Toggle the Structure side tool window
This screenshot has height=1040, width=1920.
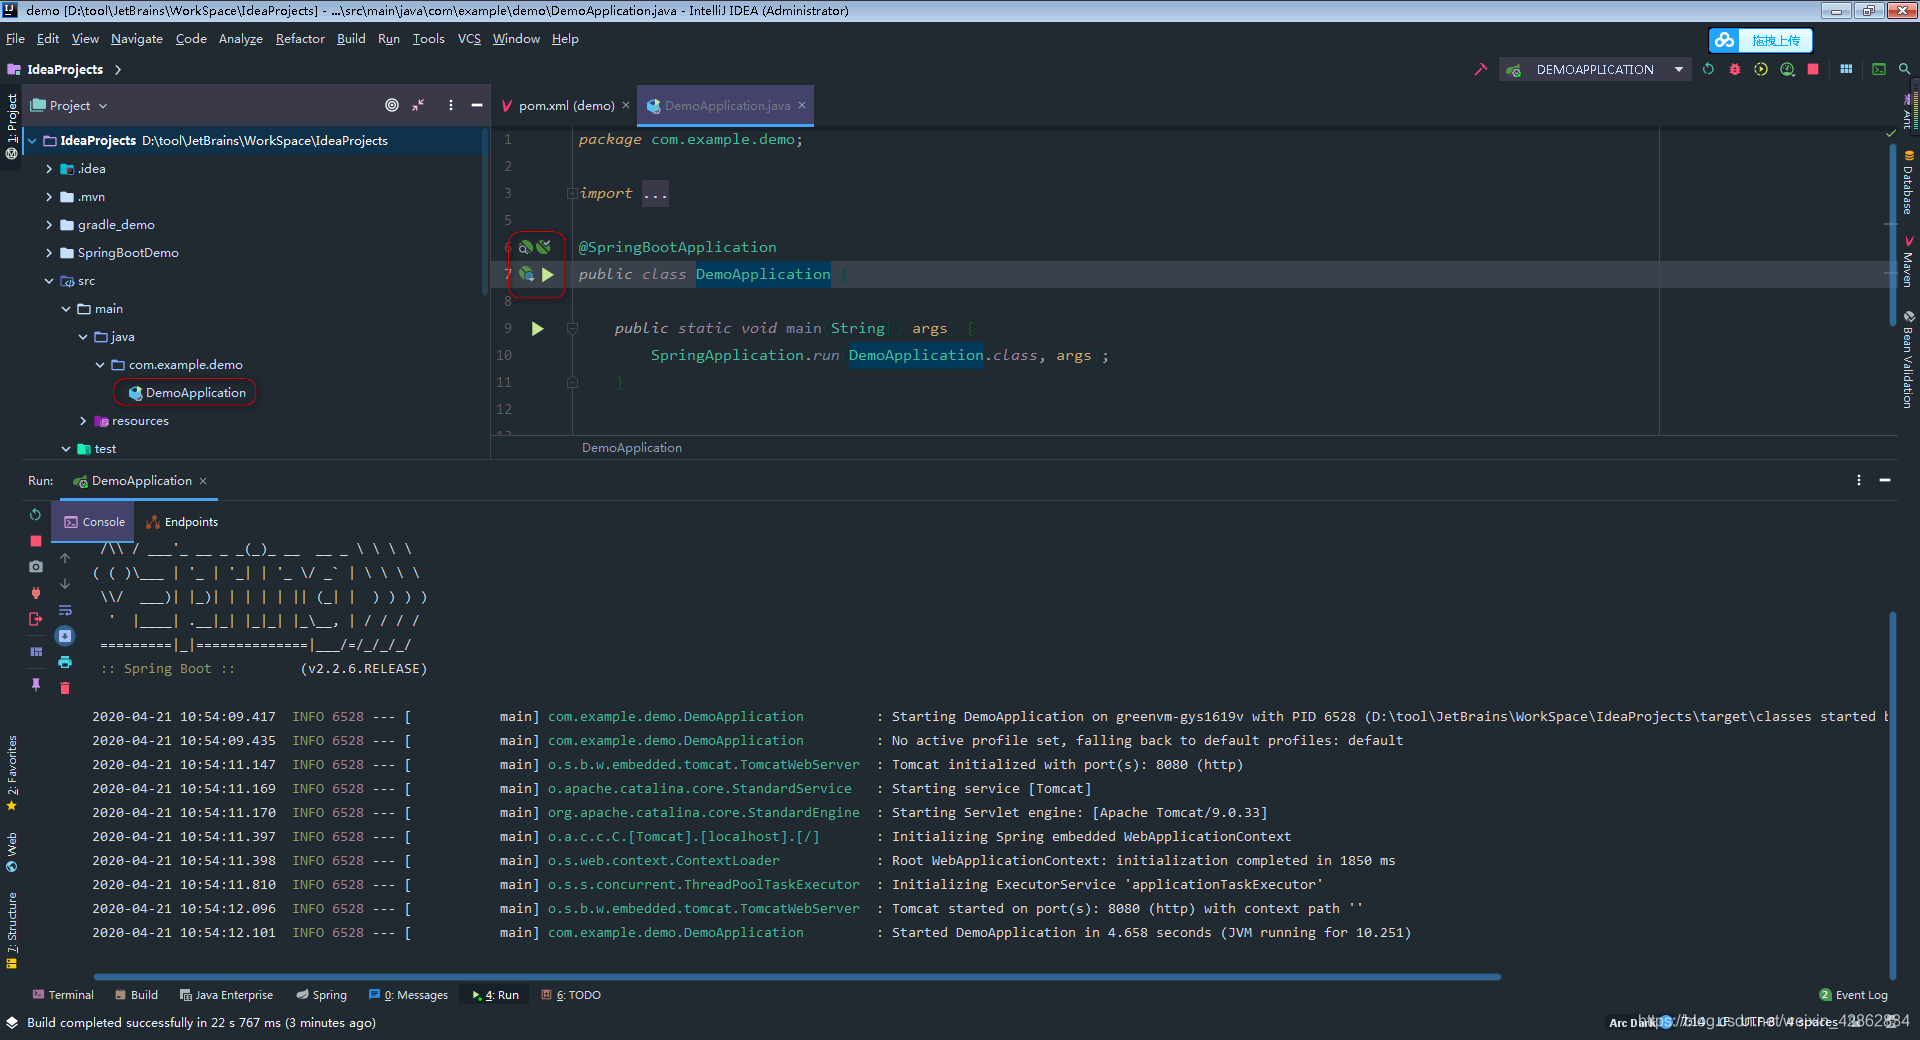coord(11,930)
